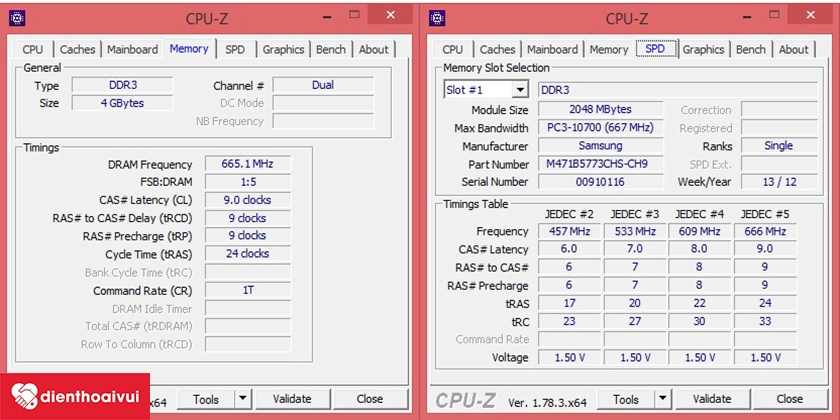Viewport: 840px width, 420px height.
Task: Click the JEDEC #2 tRAS value 17
Action: click(x=569, y=303)
